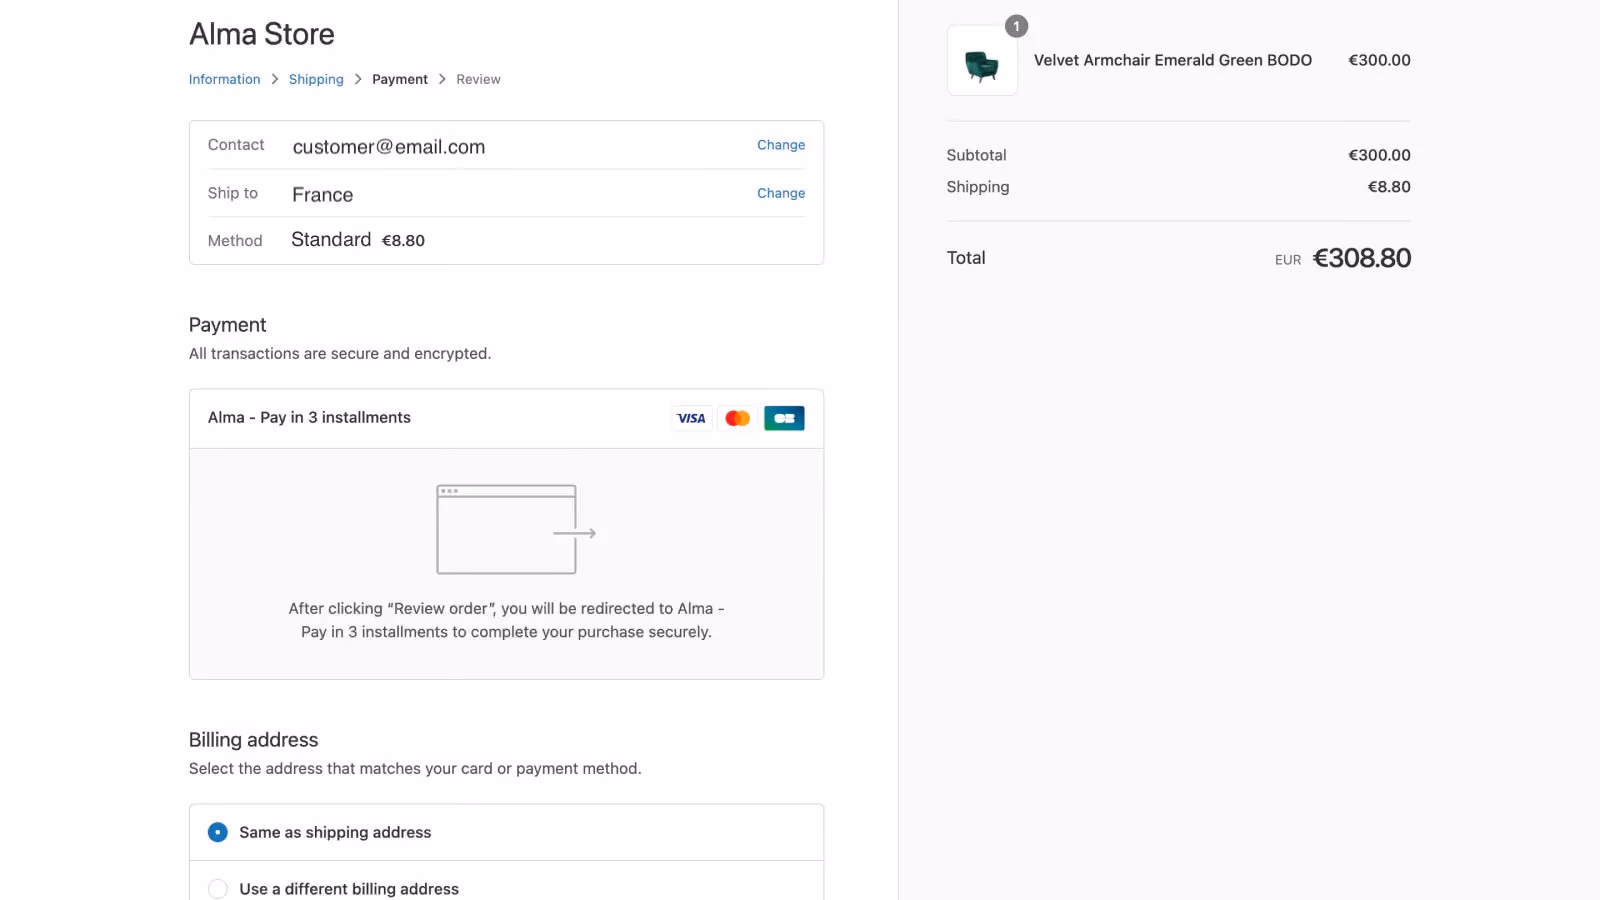The image size is (1600, 900).
Task: Click the Mastercard icon
Action: (738, 418)
